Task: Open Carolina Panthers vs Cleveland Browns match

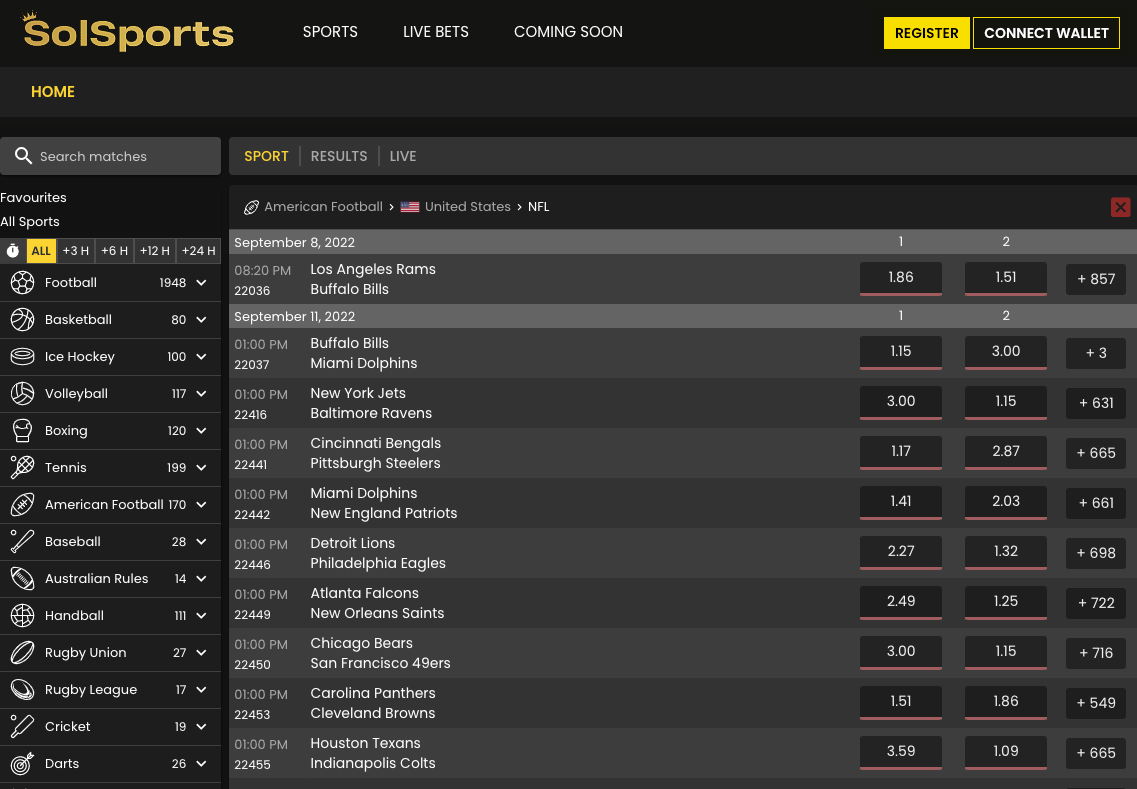Action: 373,703
